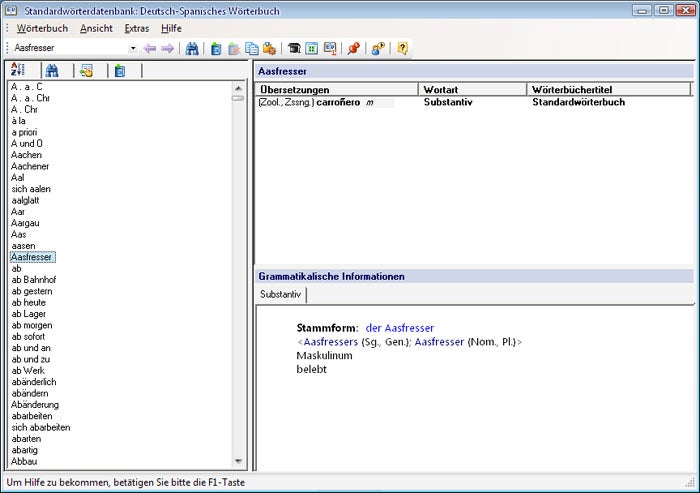
Task: Click the blue notebook add-entry toolbar icon
Action: pos(216,48)
